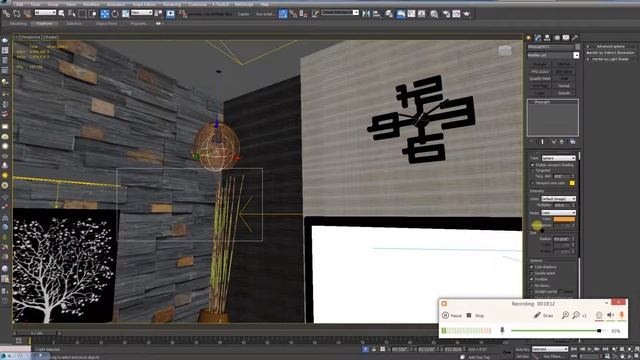Choose the rectangular selection region tool
This screenshot has width=640, height=360.
(x=82, y=13)
